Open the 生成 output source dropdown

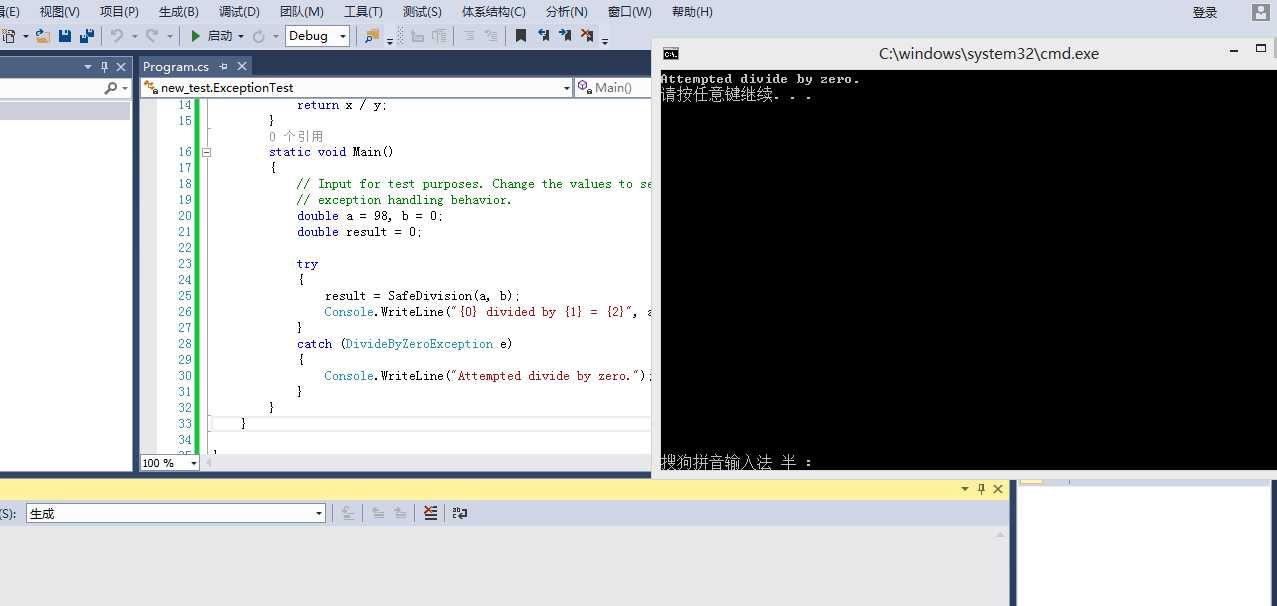click(319, 513)
